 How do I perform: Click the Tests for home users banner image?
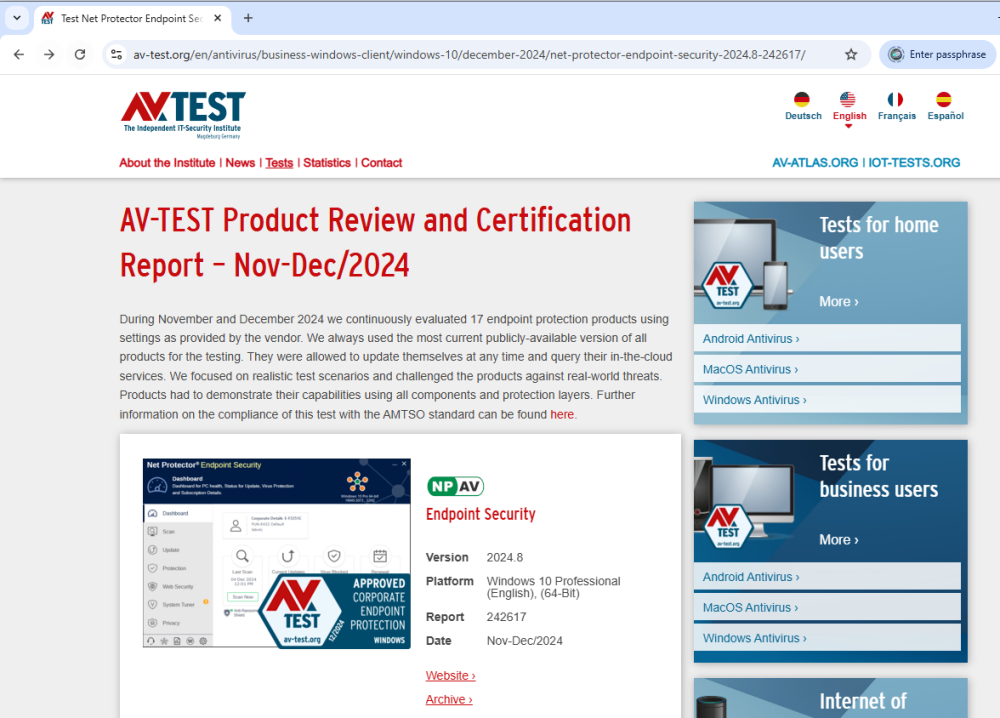[x=830, y=263]
